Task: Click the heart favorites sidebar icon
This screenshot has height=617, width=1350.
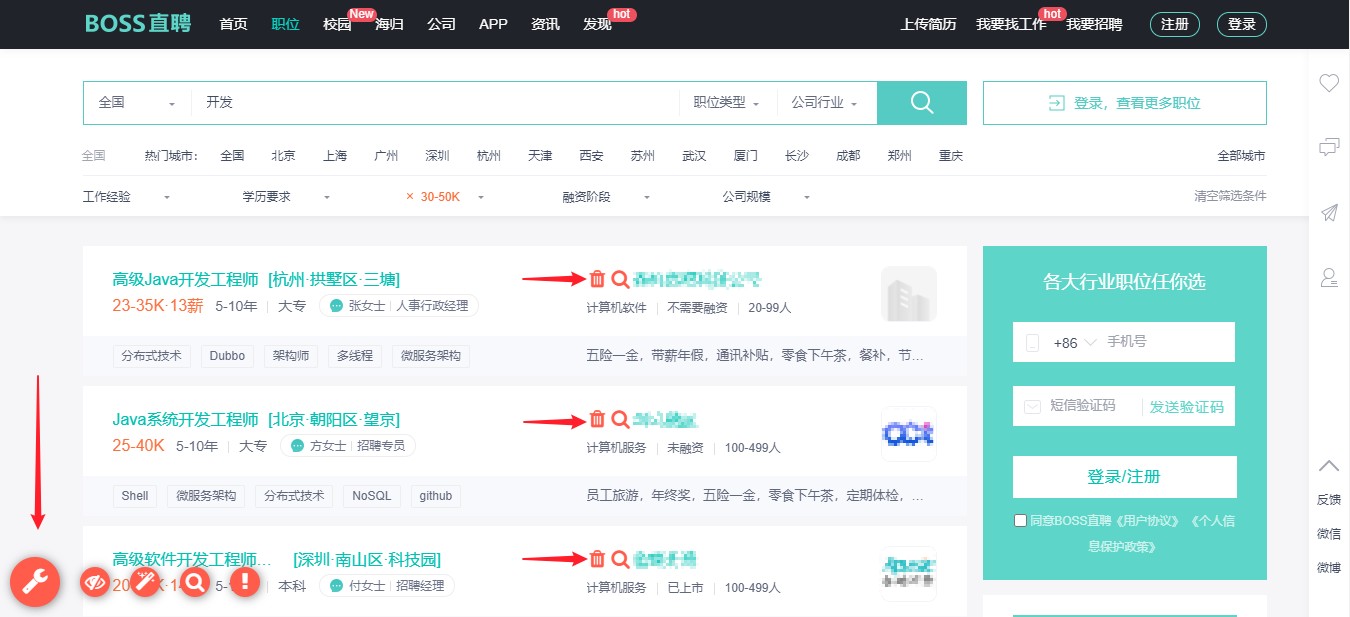Action: coord(1329,83)
